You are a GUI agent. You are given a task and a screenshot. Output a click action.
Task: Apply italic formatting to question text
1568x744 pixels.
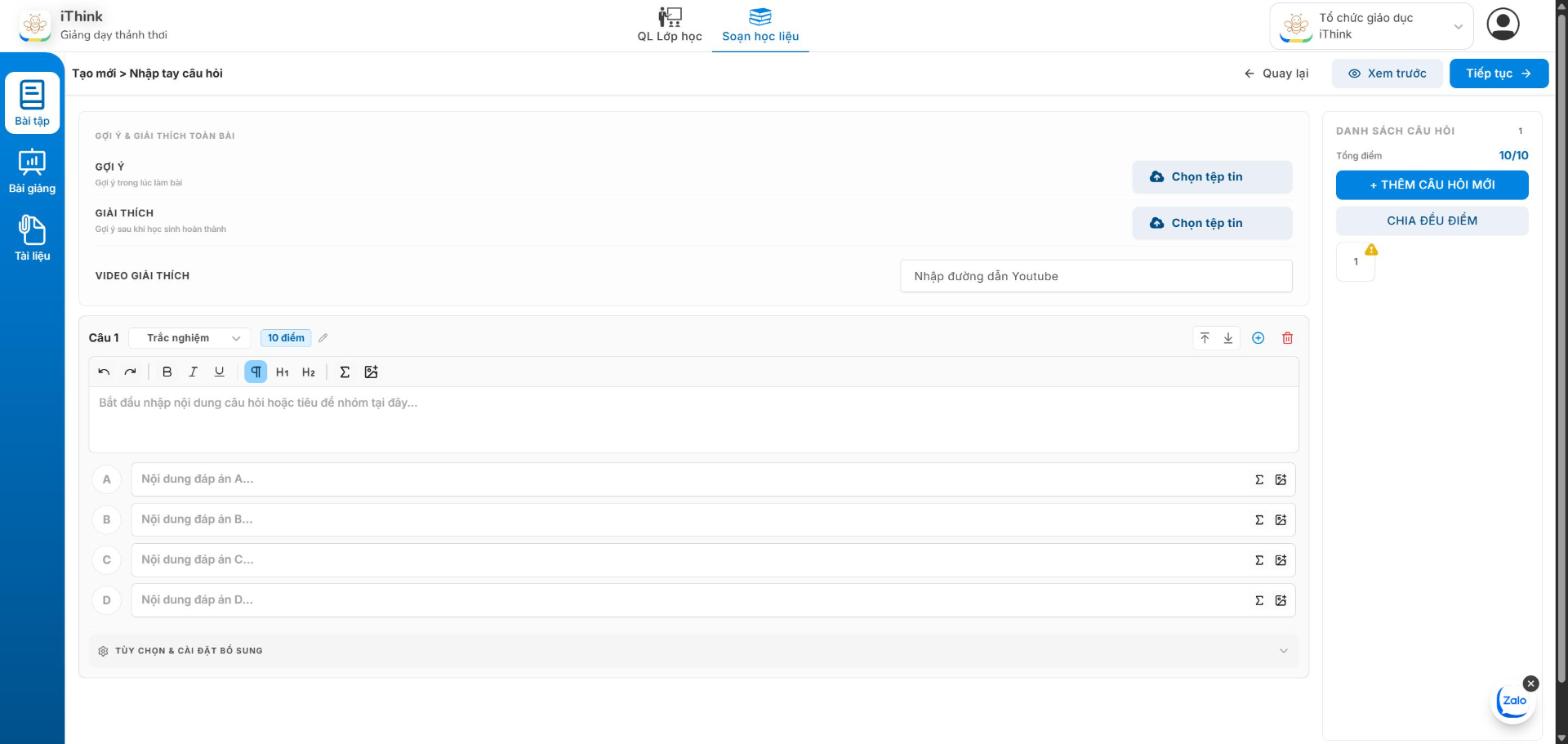coord(193,372)
